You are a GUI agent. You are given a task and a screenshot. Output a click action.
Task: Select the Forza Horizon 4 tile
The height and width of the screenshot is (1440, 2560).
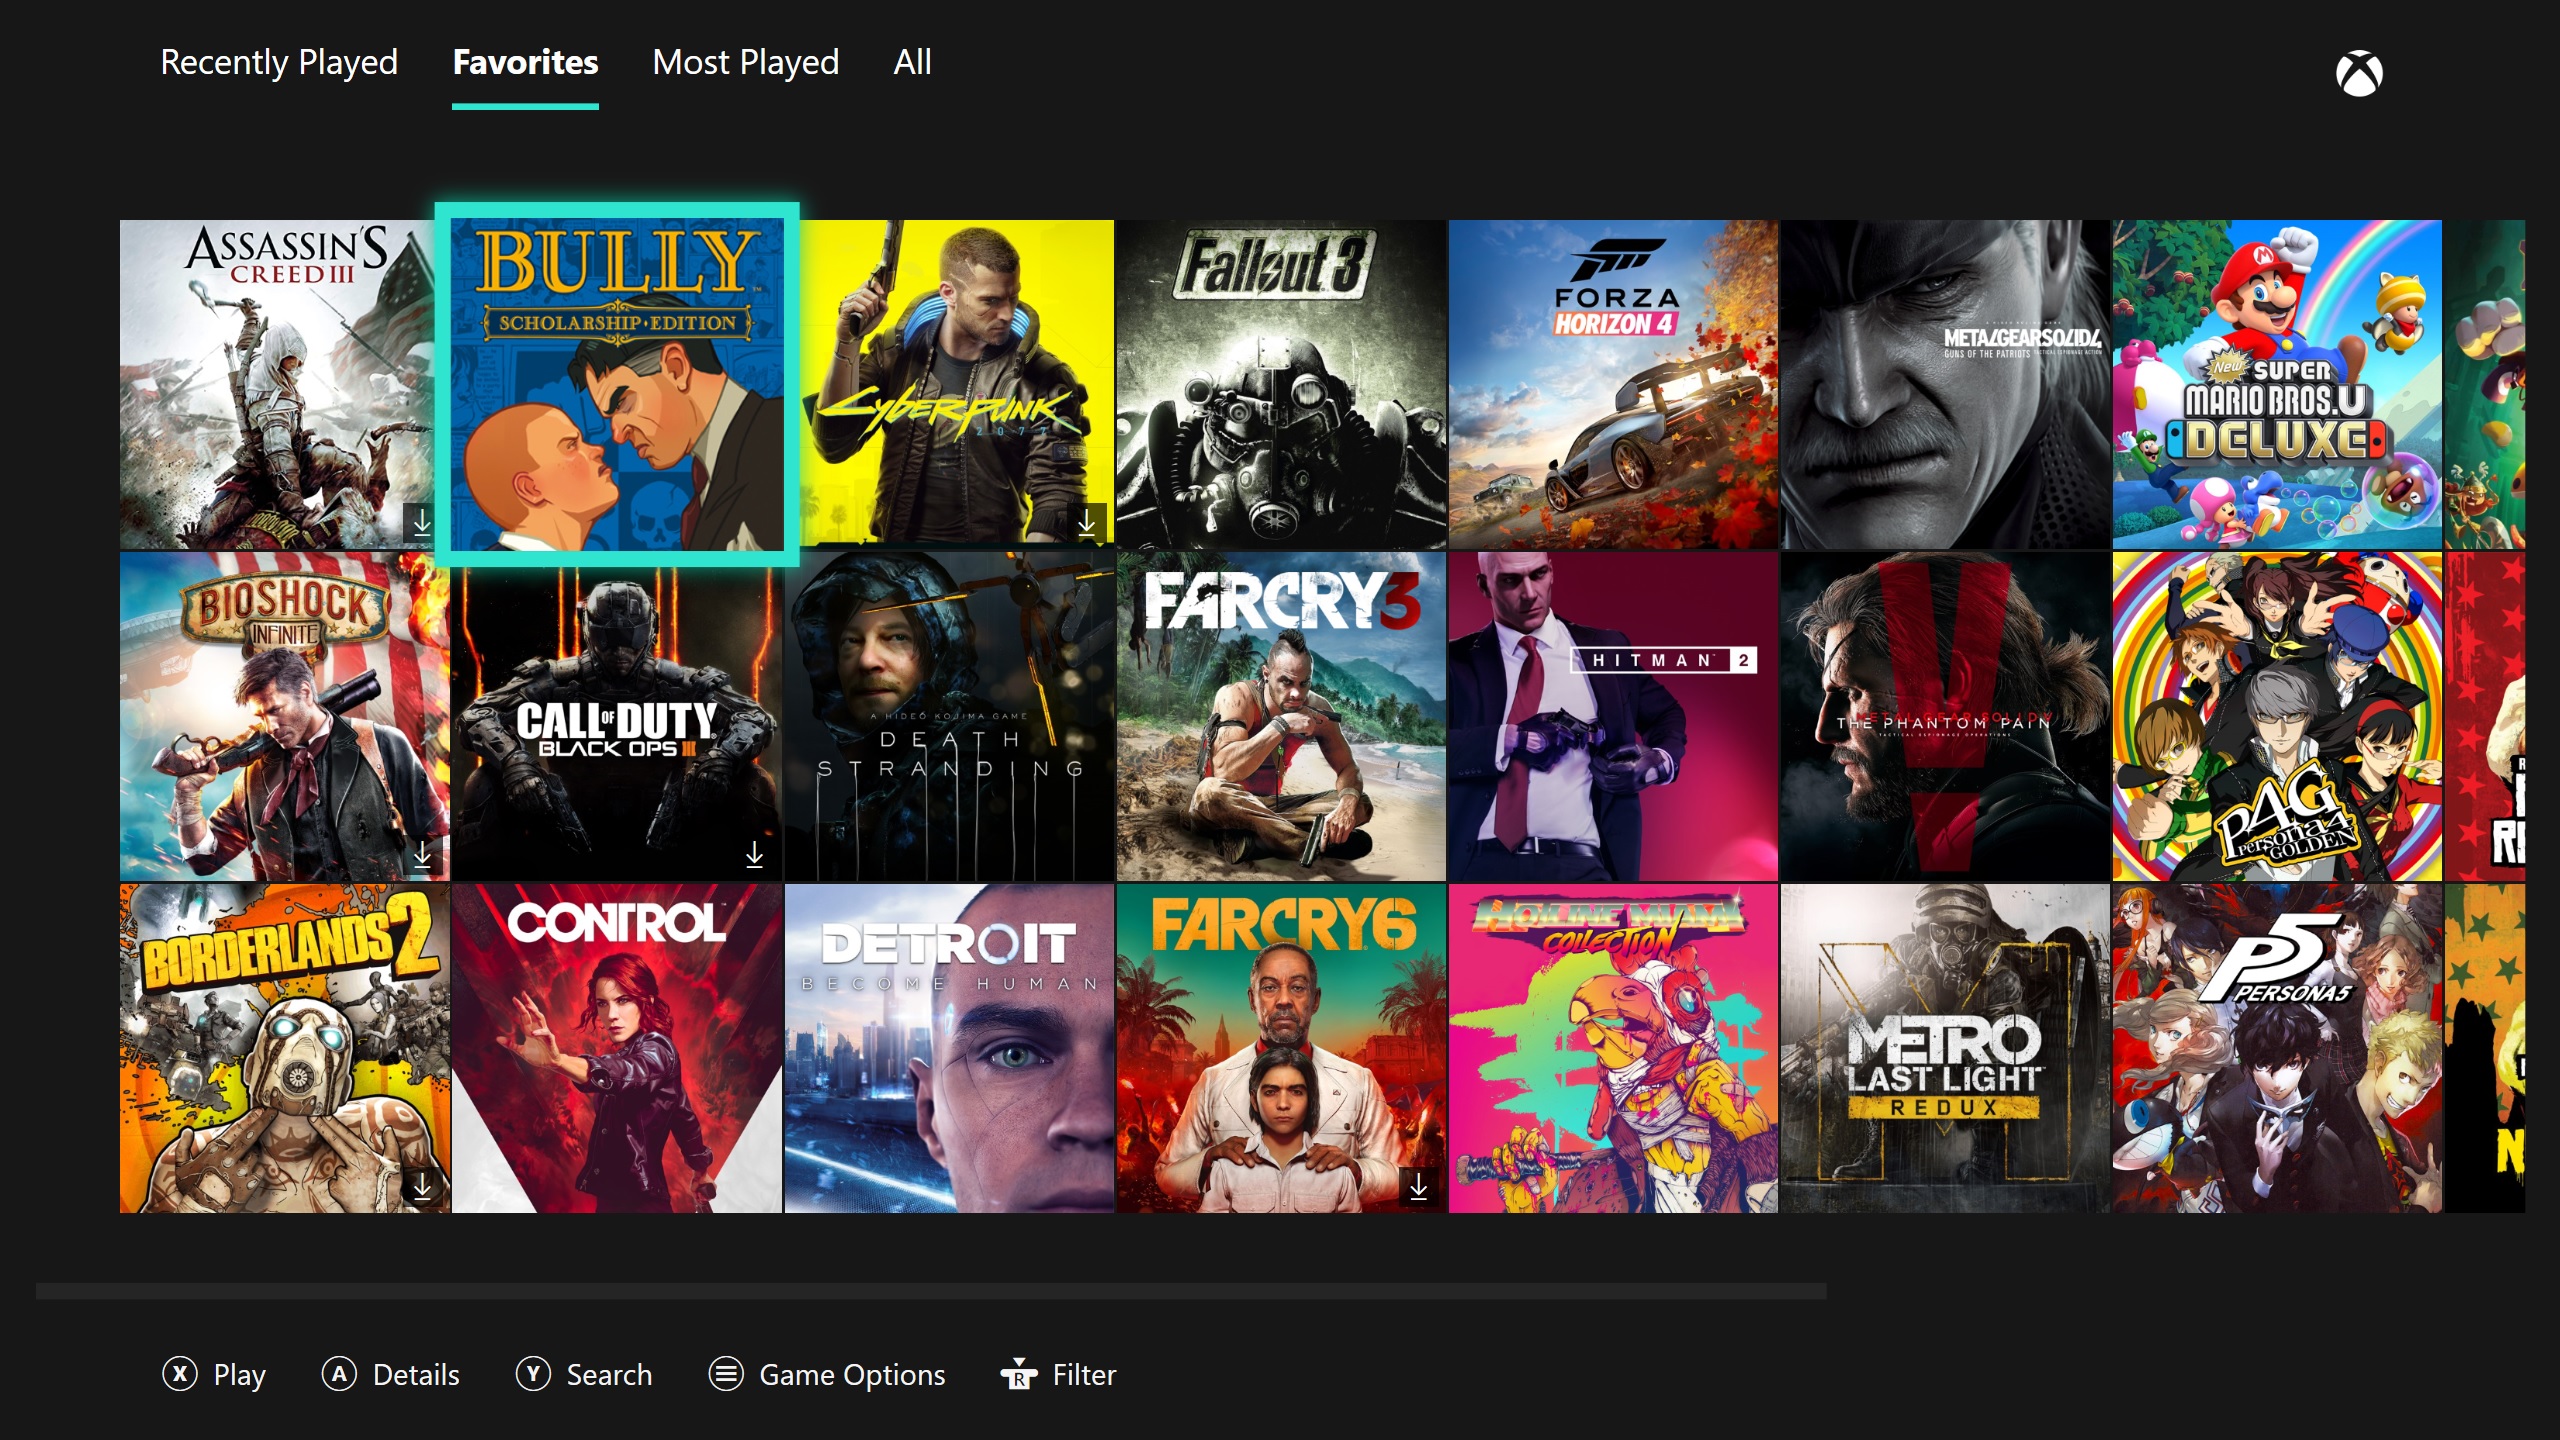coord(1613,385)
